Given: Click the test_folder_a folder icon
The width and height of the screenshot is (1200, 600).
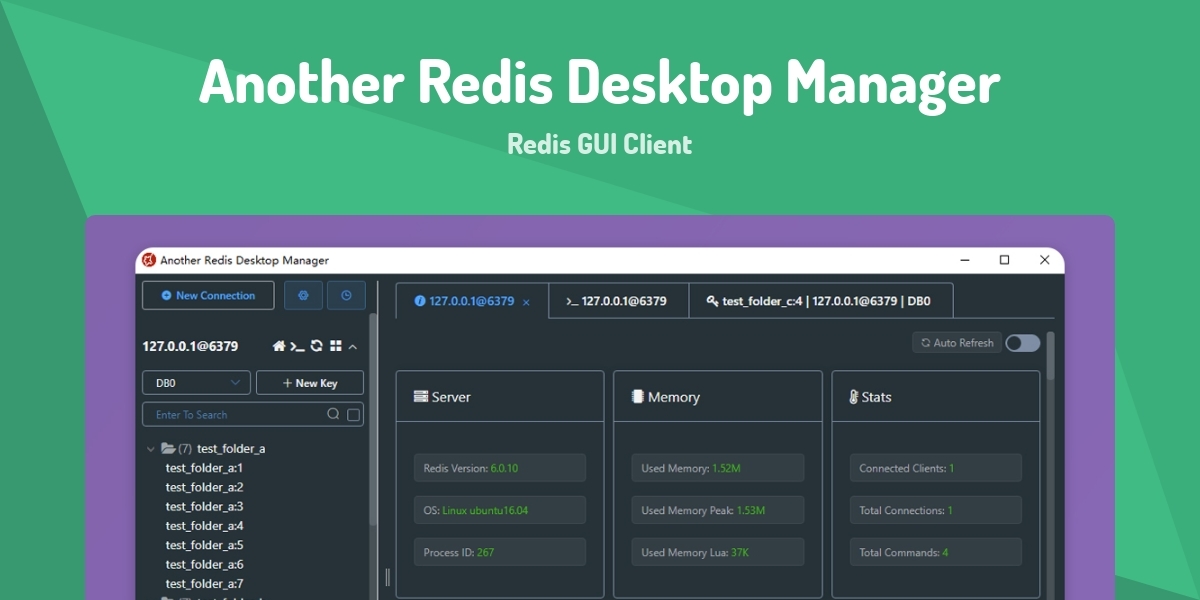Looking at the screenshot, I should pyautogui.click(x=168, y=449).
